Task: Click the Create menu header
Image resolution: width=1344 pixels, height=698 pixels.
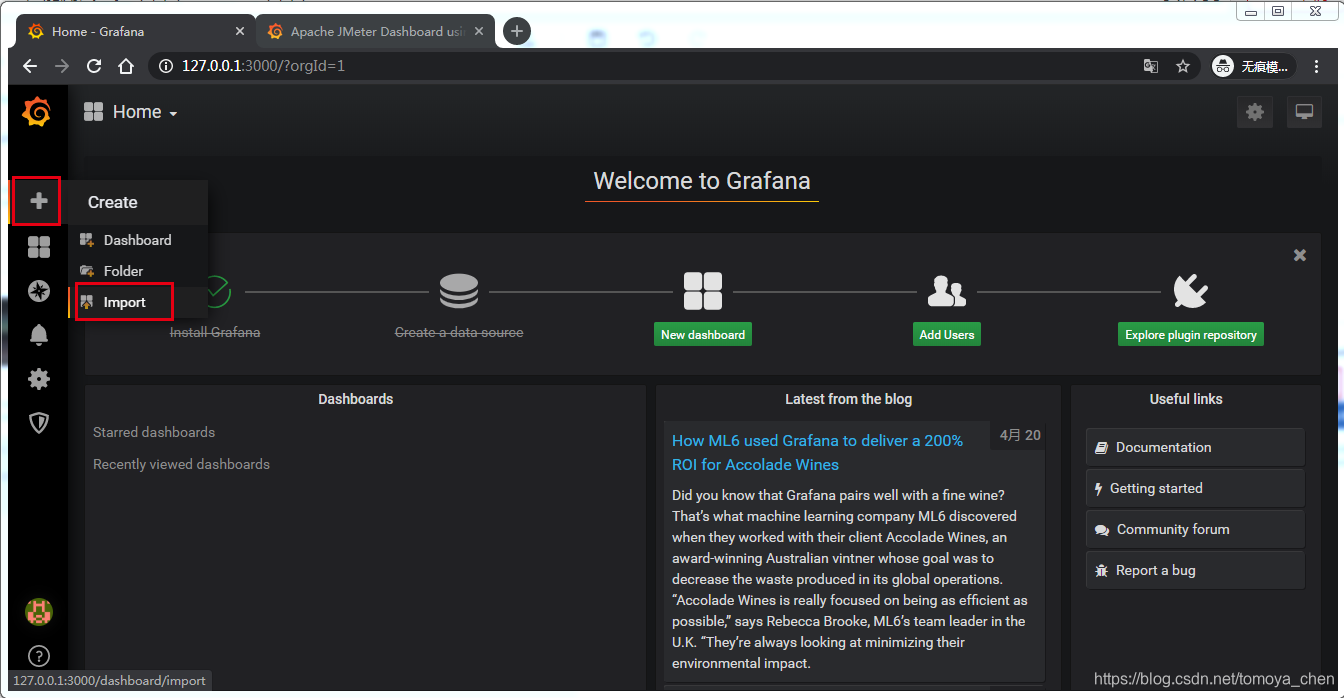Action: [x=138, y=202]
